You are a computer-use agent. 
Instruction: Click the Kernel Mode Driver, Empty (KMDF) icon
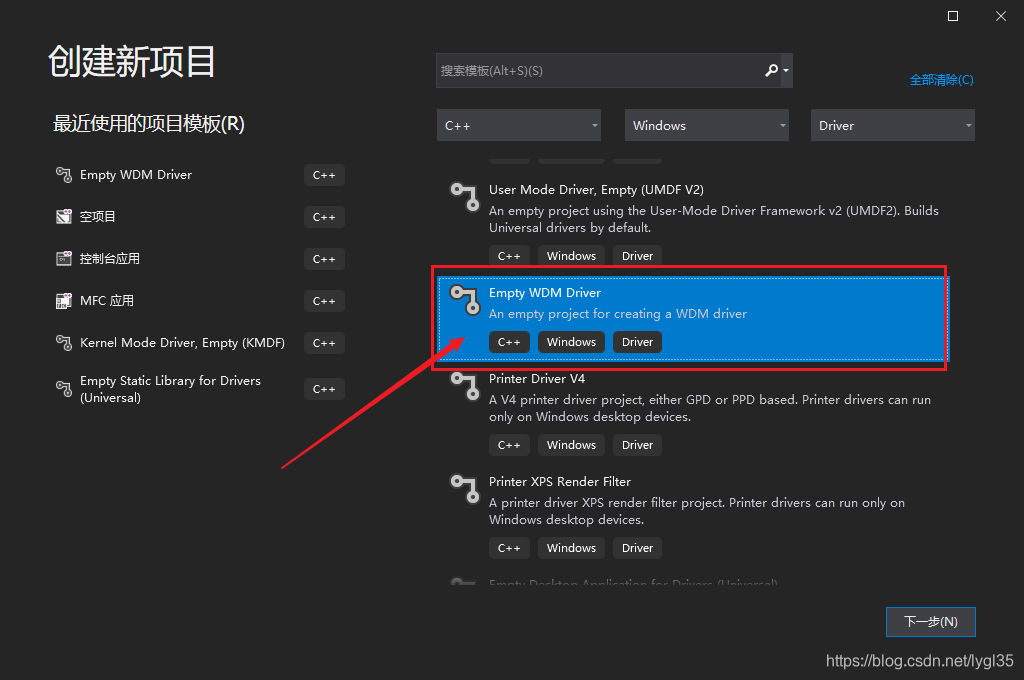point(63,342)
